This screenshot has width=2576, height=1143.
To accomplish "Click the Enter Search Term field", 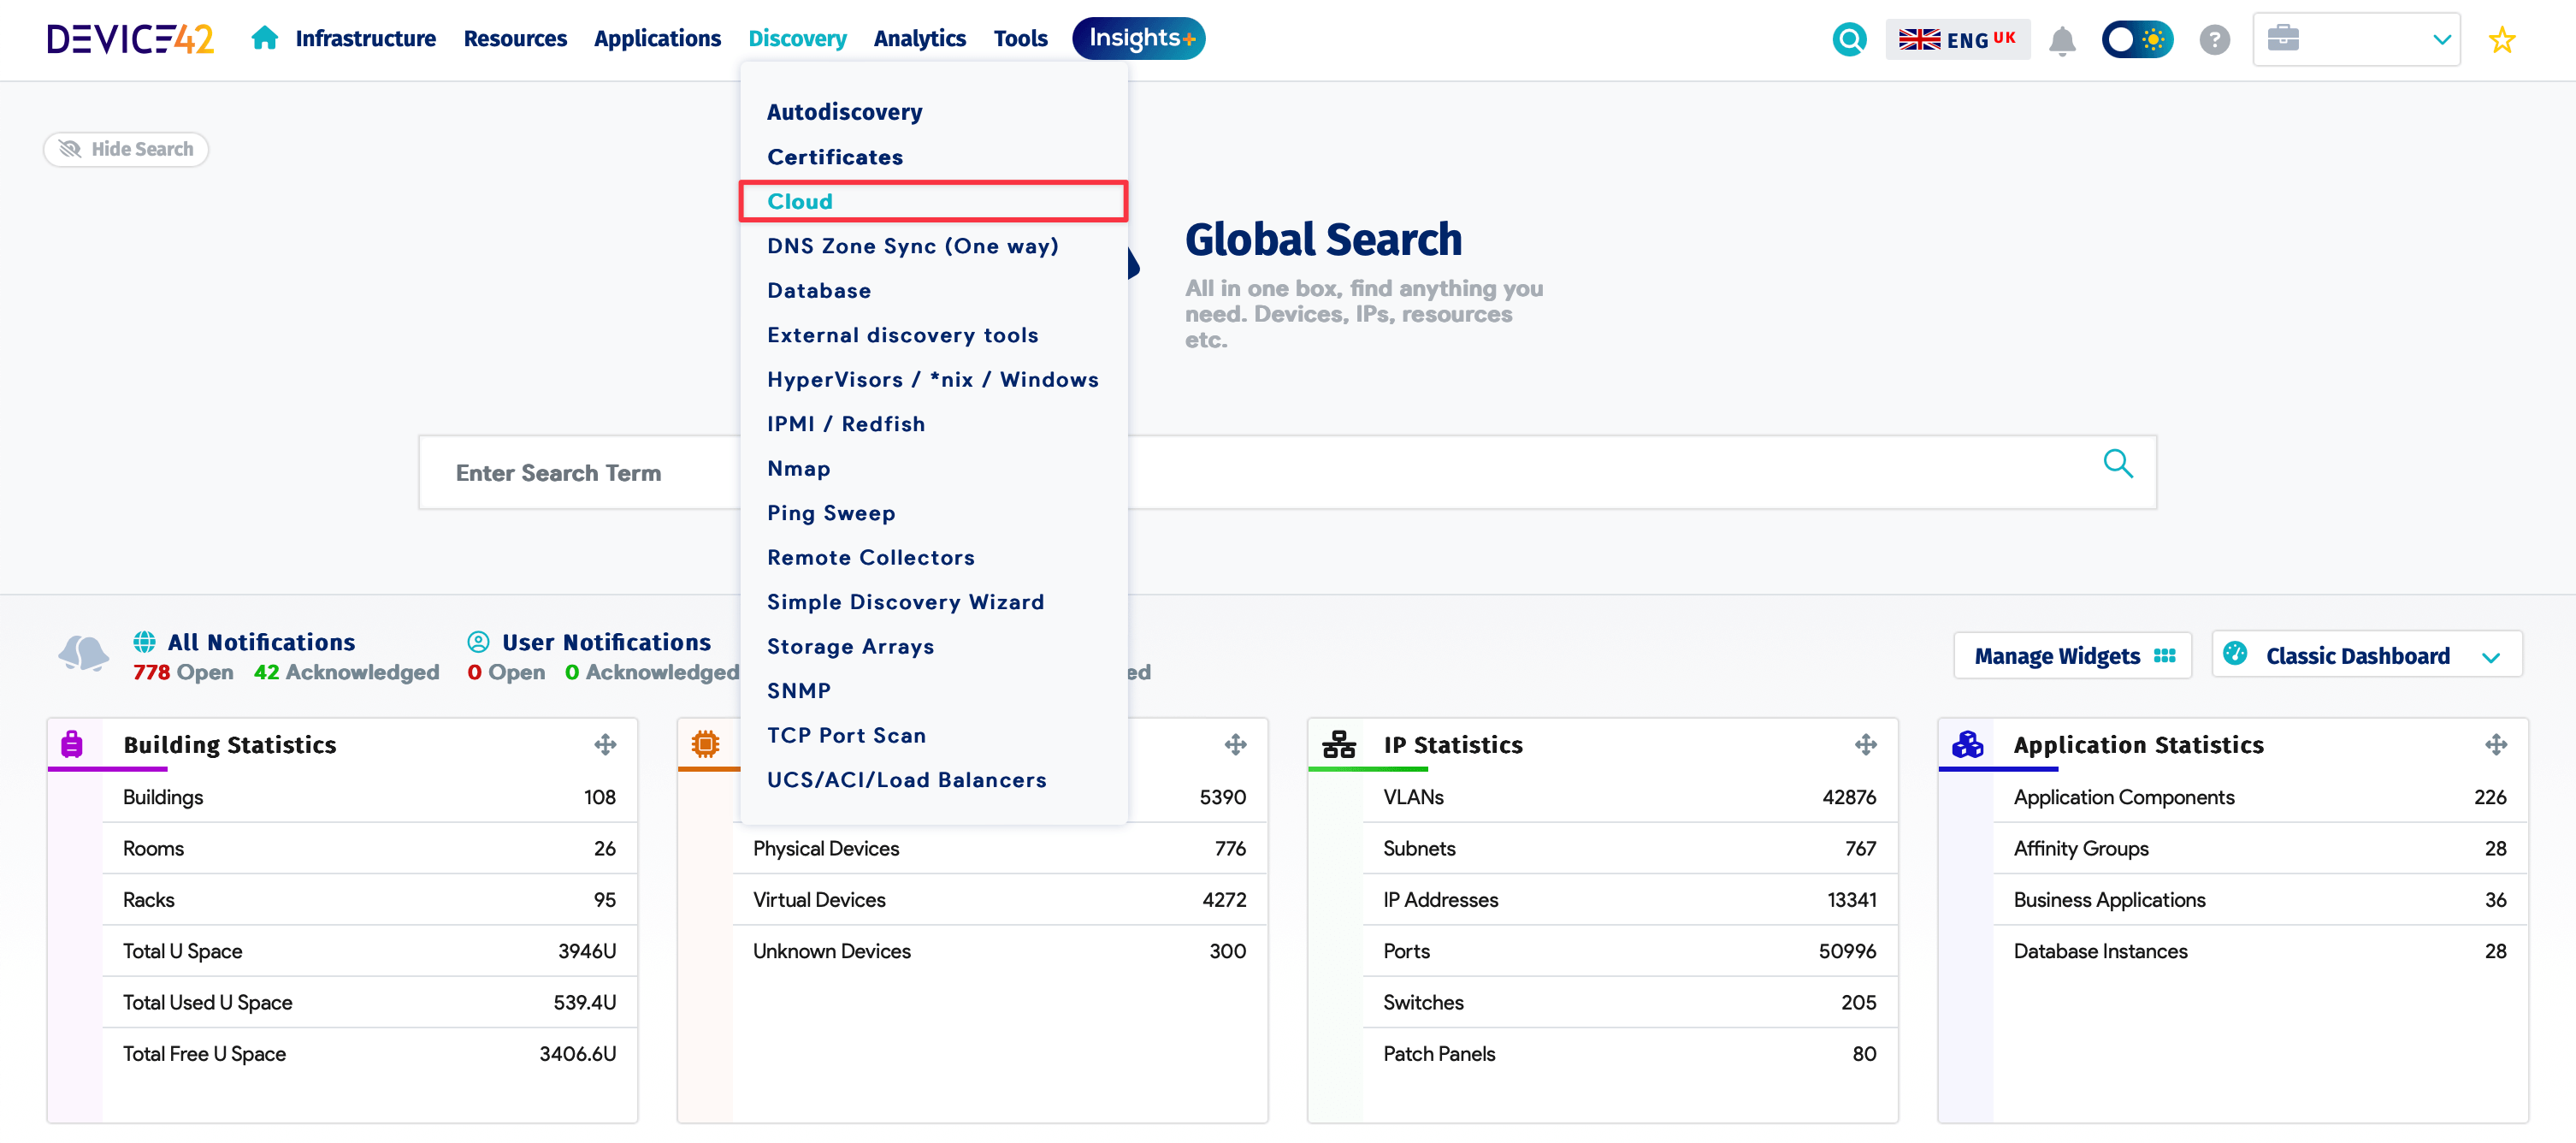I will [x=1287, y=472].
